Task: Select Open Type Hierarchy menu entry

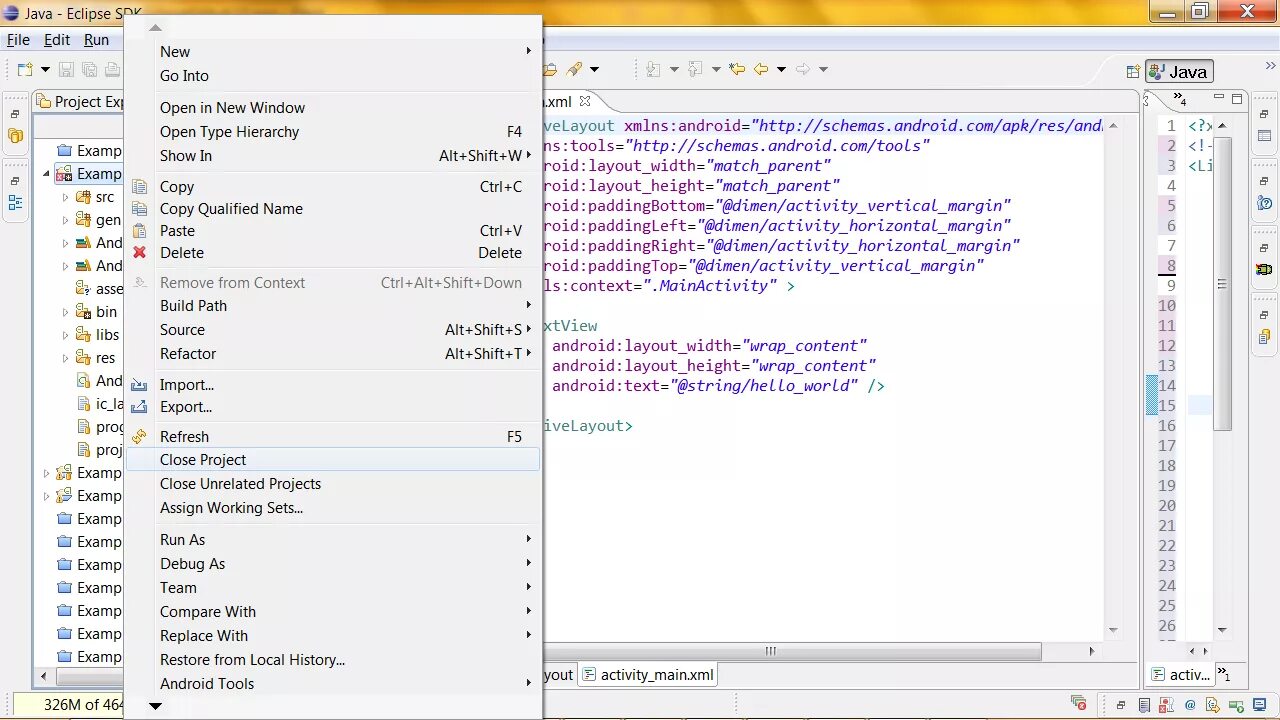Action: pos(332,132)
